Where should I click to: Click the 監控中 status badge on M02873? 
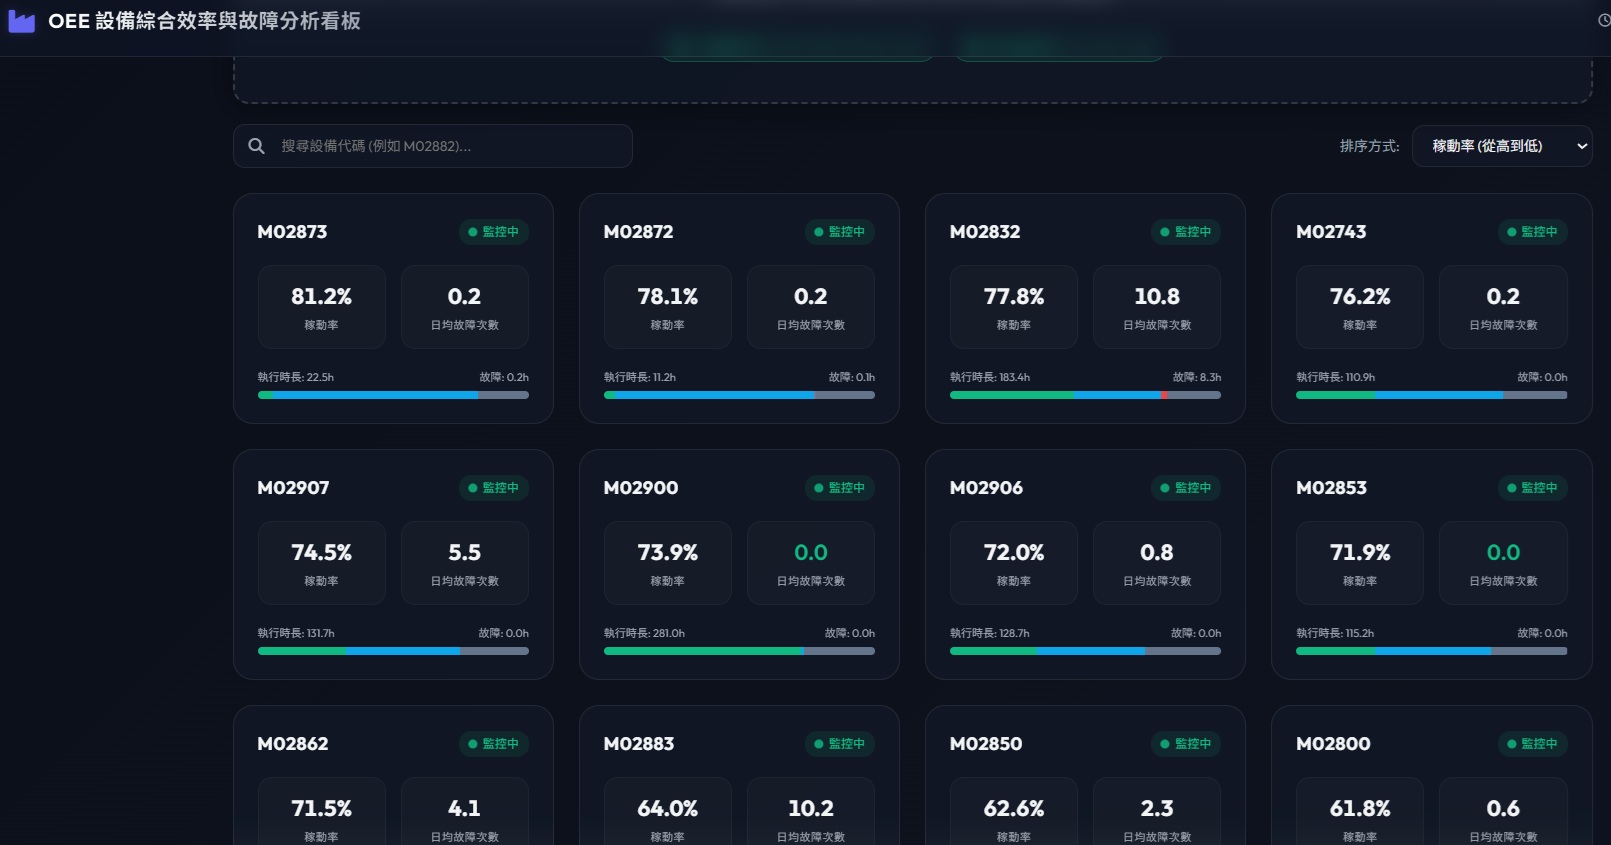click(x=494, y=232)
